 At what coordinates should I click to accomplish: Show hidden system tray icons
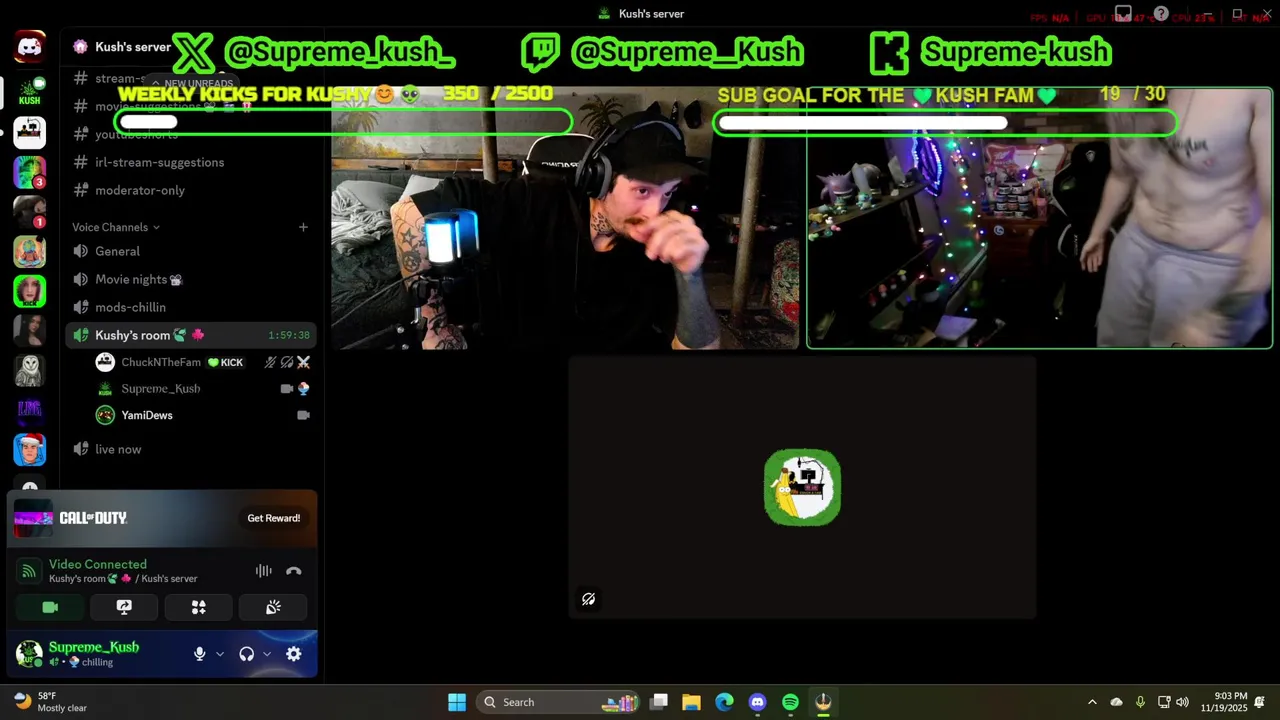coord(1092,702)
